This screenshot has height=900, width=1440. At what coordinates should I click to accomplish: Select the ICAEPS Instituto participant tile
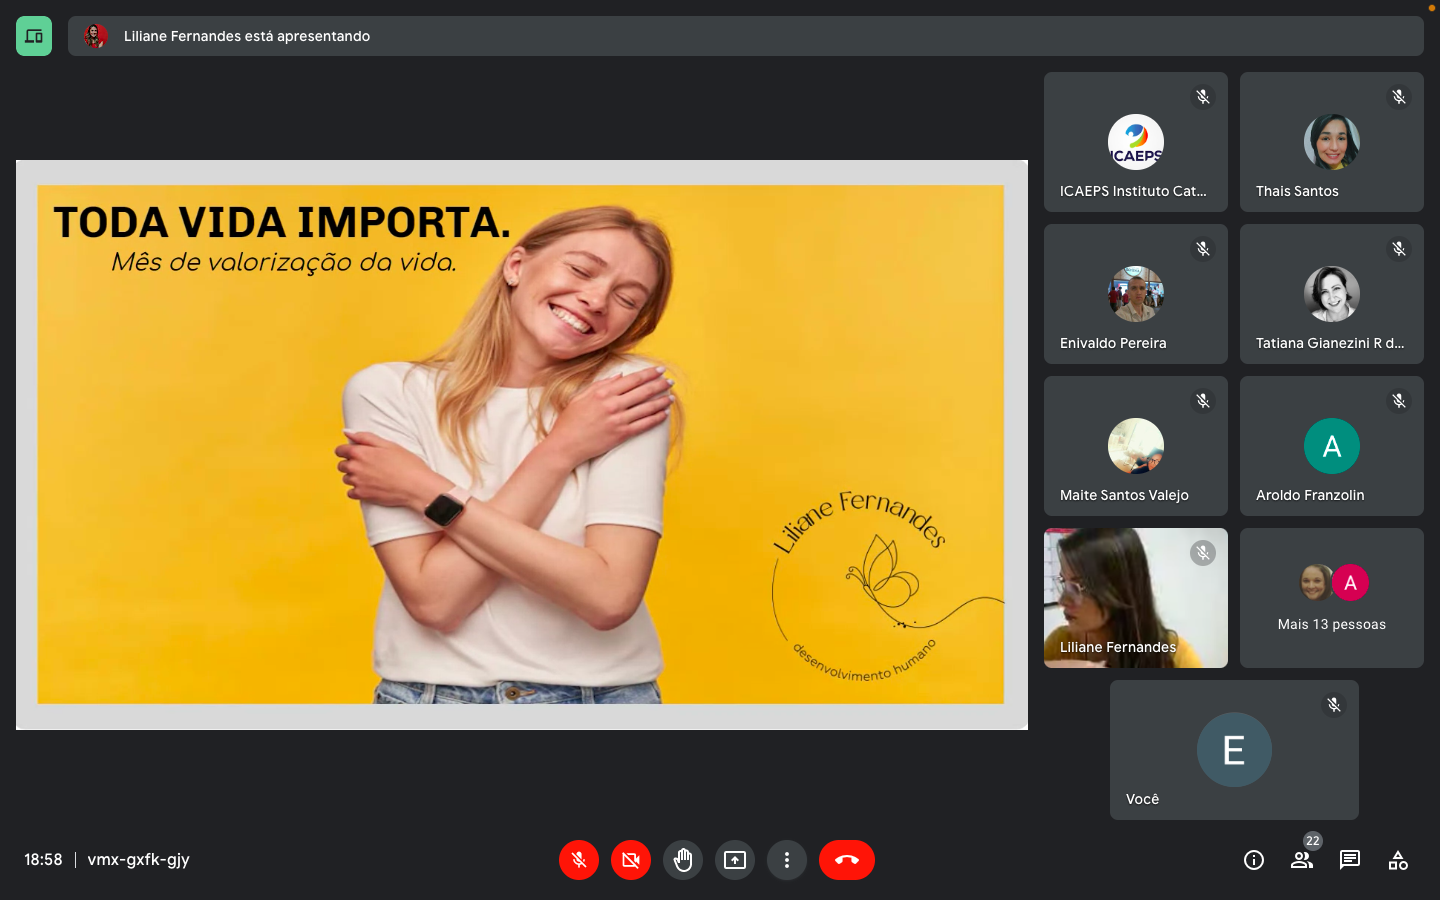(1136, 142)
